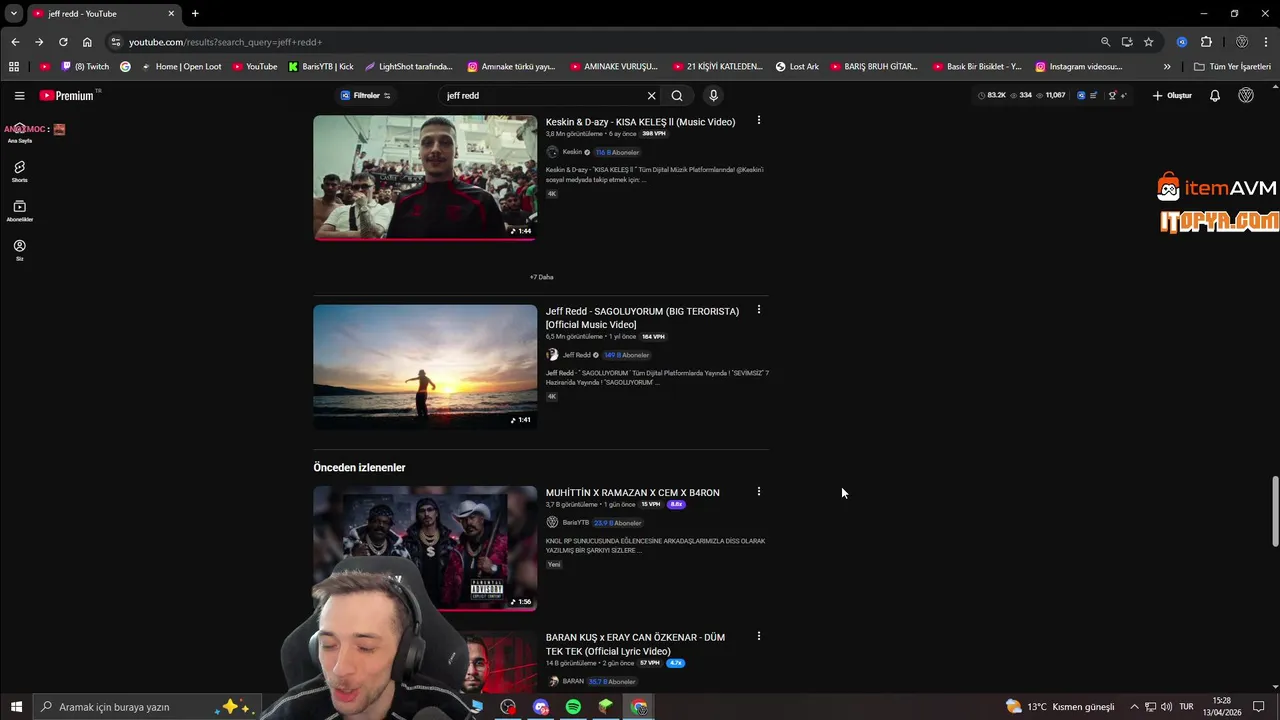
Task: Click the Windows taskbar search box
Action: [x=147, y=707]
